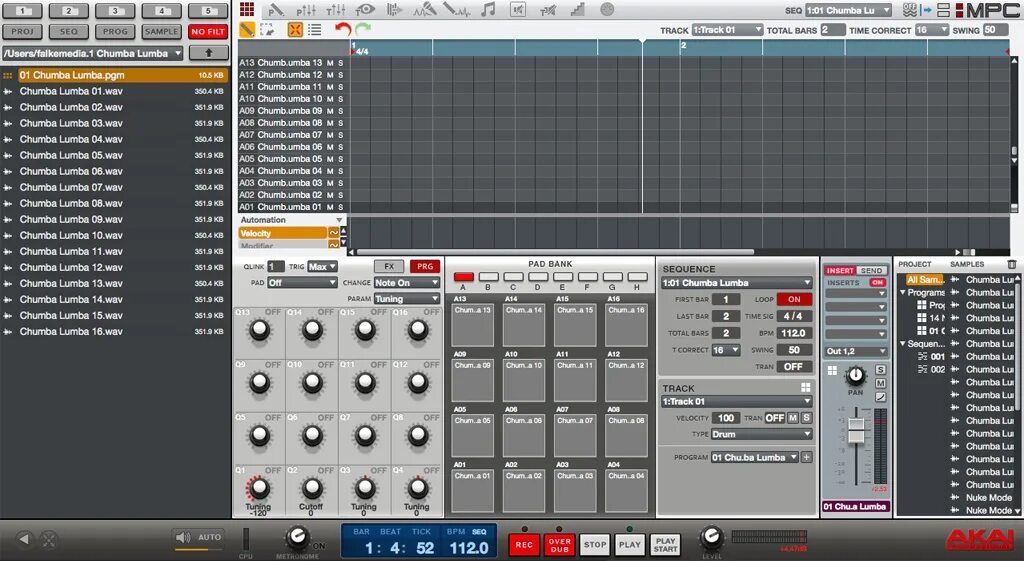Toggle INSERTS ON switch

(877, 283)
